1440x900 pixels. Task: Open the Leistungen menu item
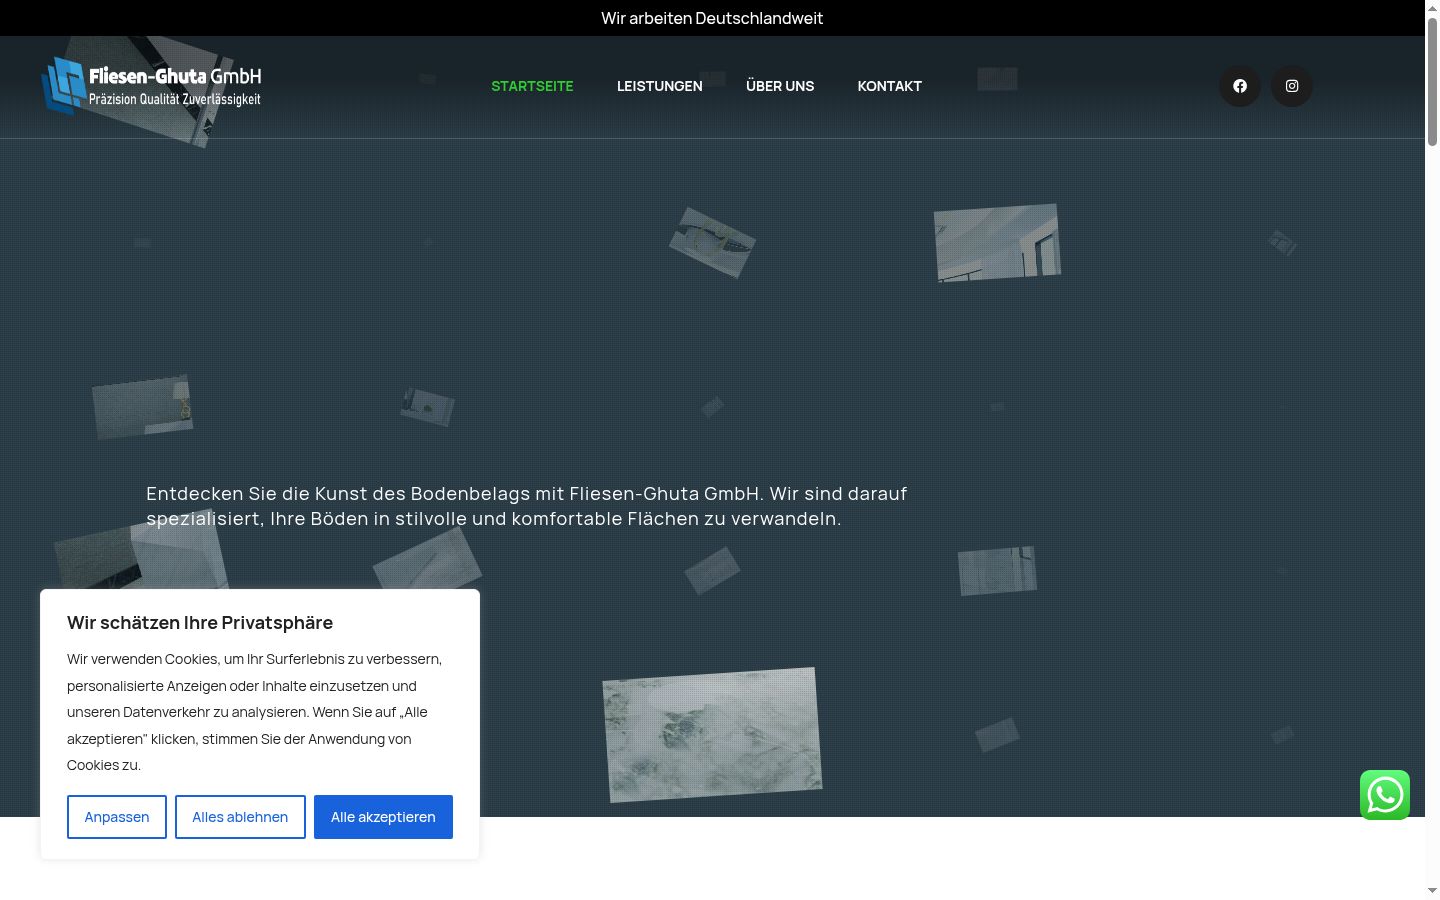click(x=660, y=86)
